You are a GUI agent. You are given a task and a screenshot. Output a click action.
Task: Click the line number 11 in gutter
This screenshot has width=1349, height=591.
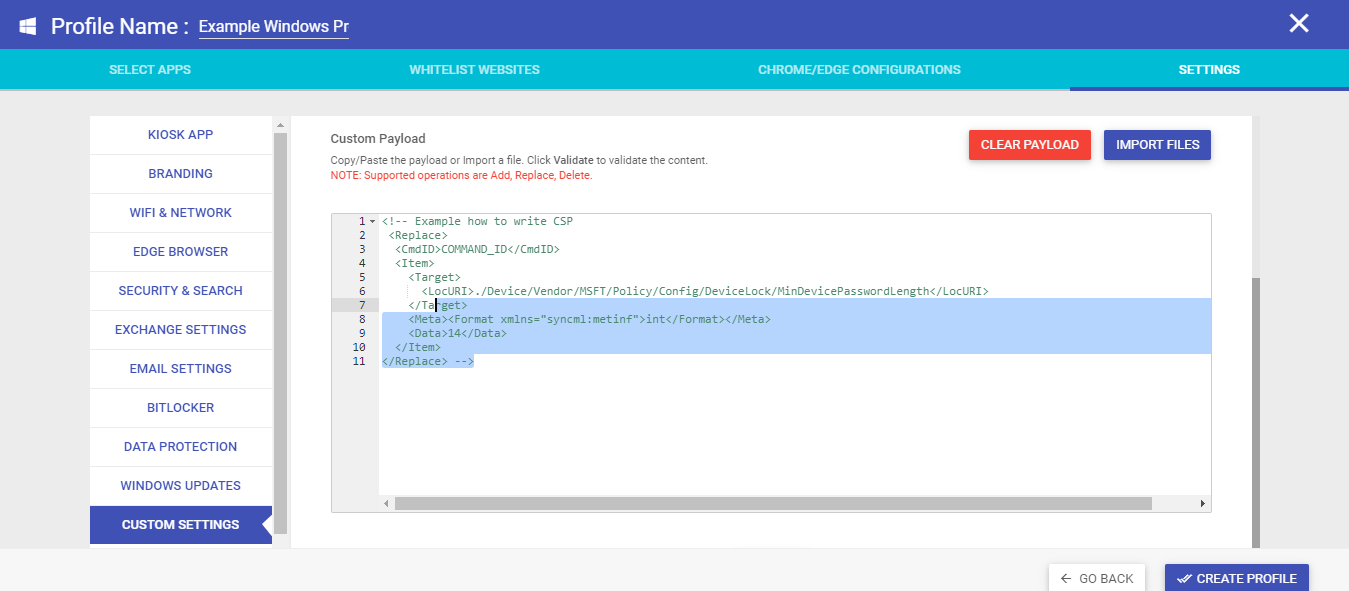[x=359, y=361]
